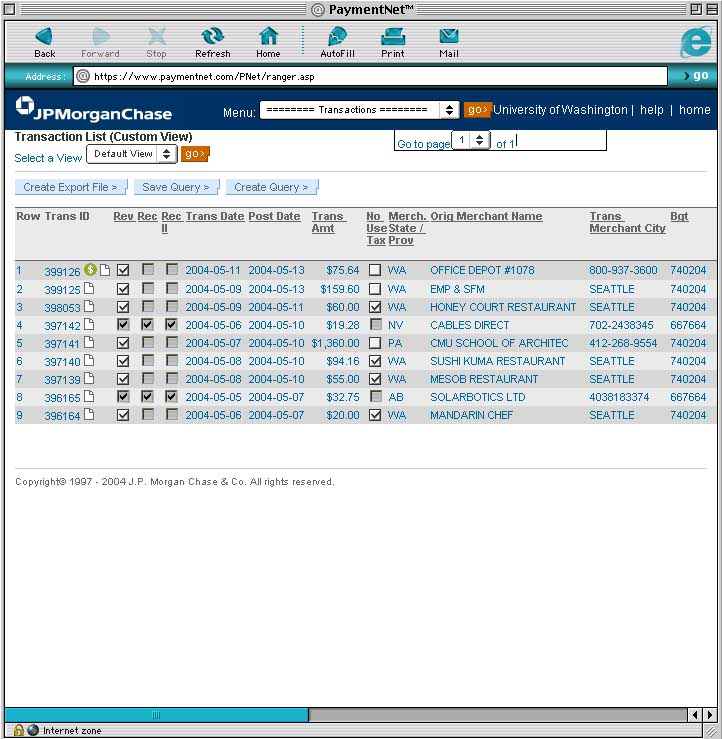The height and width of the screenshot is (739, 722).
Task: Uncheck No Use Tax for HONEY COURT RESTAURANT
Action: click(375, 307)
